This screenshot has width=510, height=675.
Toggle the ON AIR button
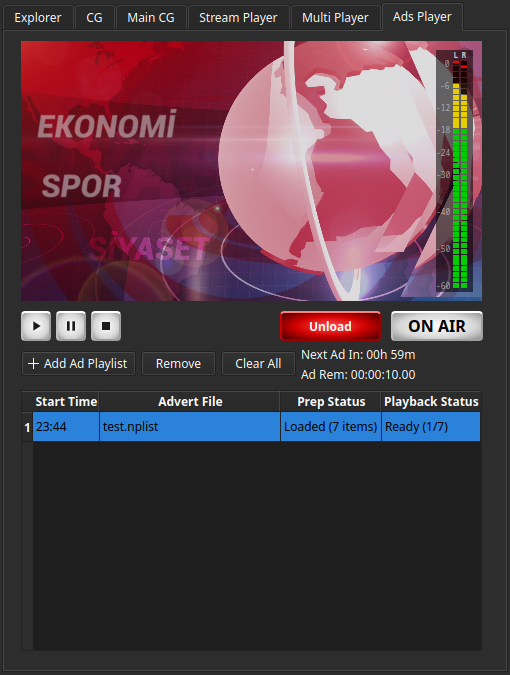(437, 326)
